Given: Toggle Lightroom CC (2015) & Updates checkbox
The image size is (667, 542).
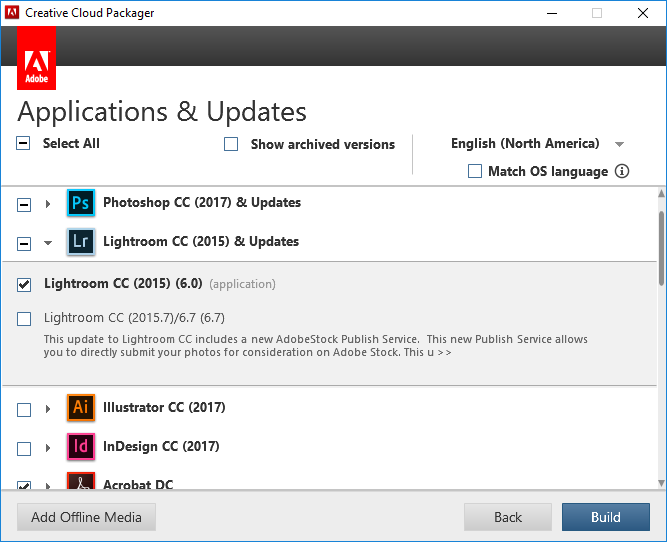Looking at the screenshot, I should pyautogui.click(x=24, y=244).
